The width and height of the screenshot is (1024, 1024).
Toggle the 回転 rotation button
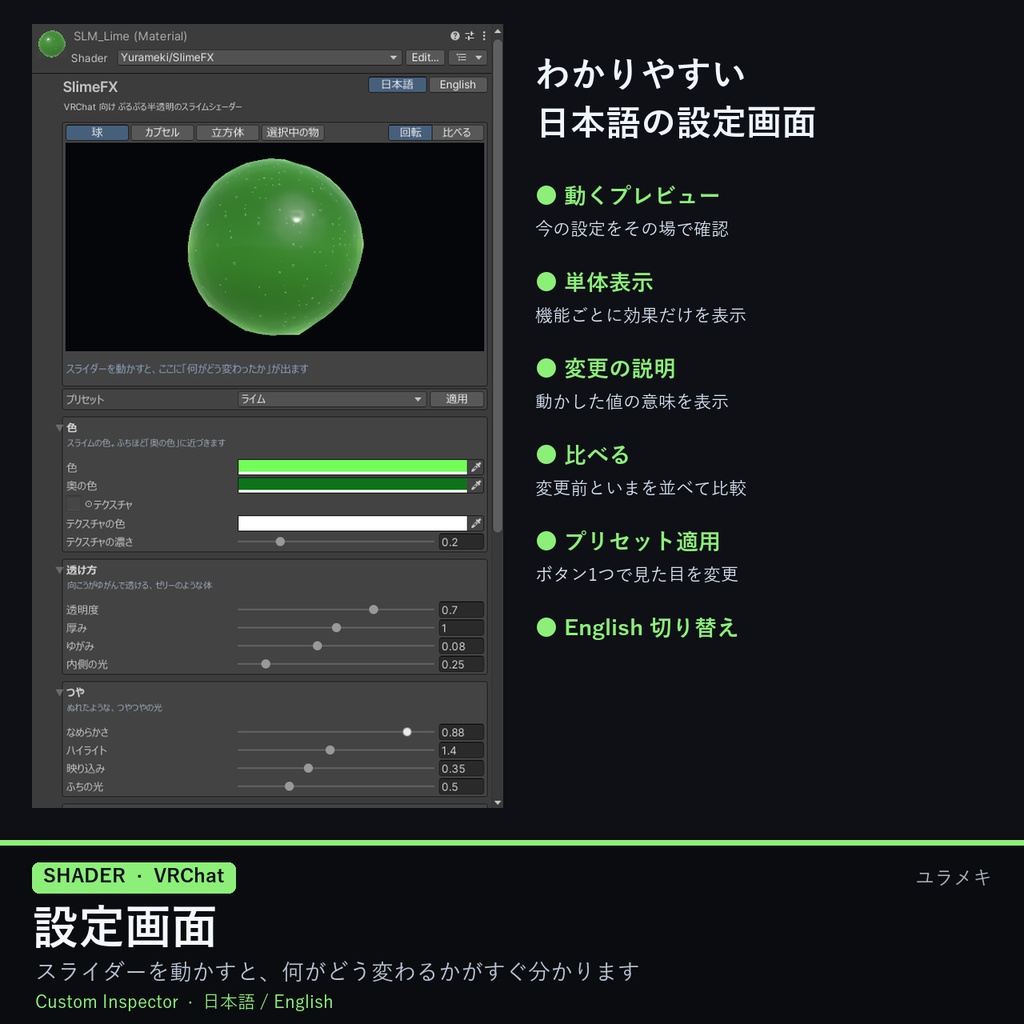410,133
